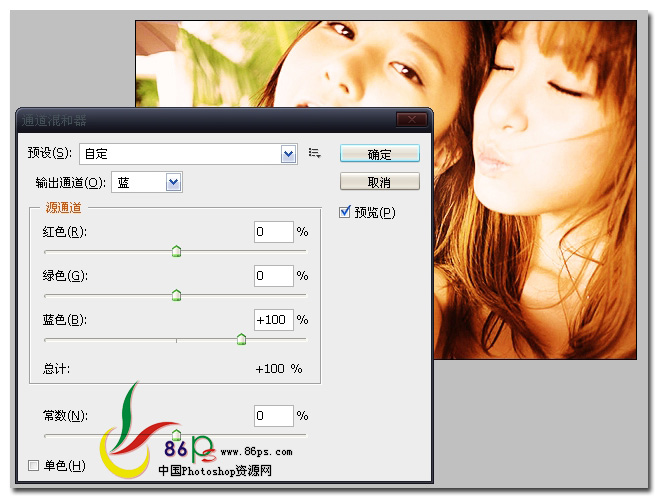Image resolution: width=660 pixels, height=500 pixels.
Task: Focus the 红色(R) percentage input field
Action: point(273,232)
